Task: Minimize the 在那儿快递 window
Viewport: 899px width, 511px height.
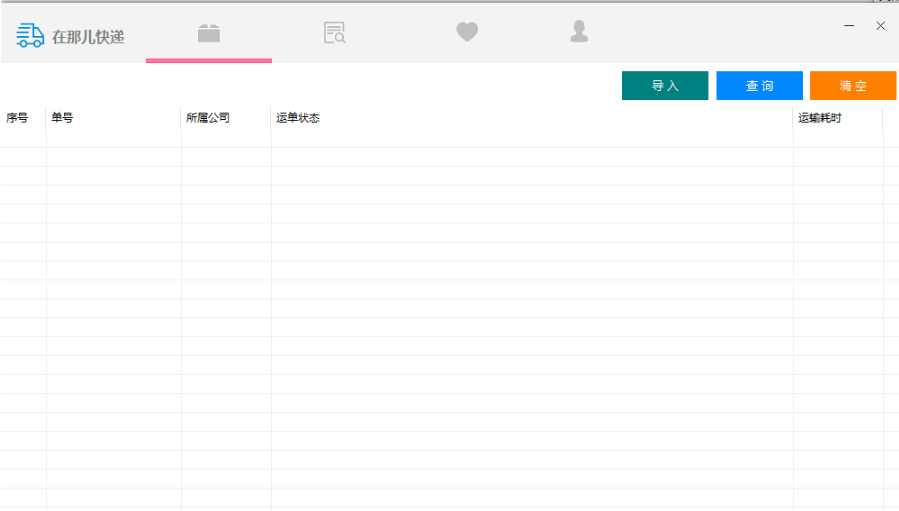Action: click(x=849, y=26)
